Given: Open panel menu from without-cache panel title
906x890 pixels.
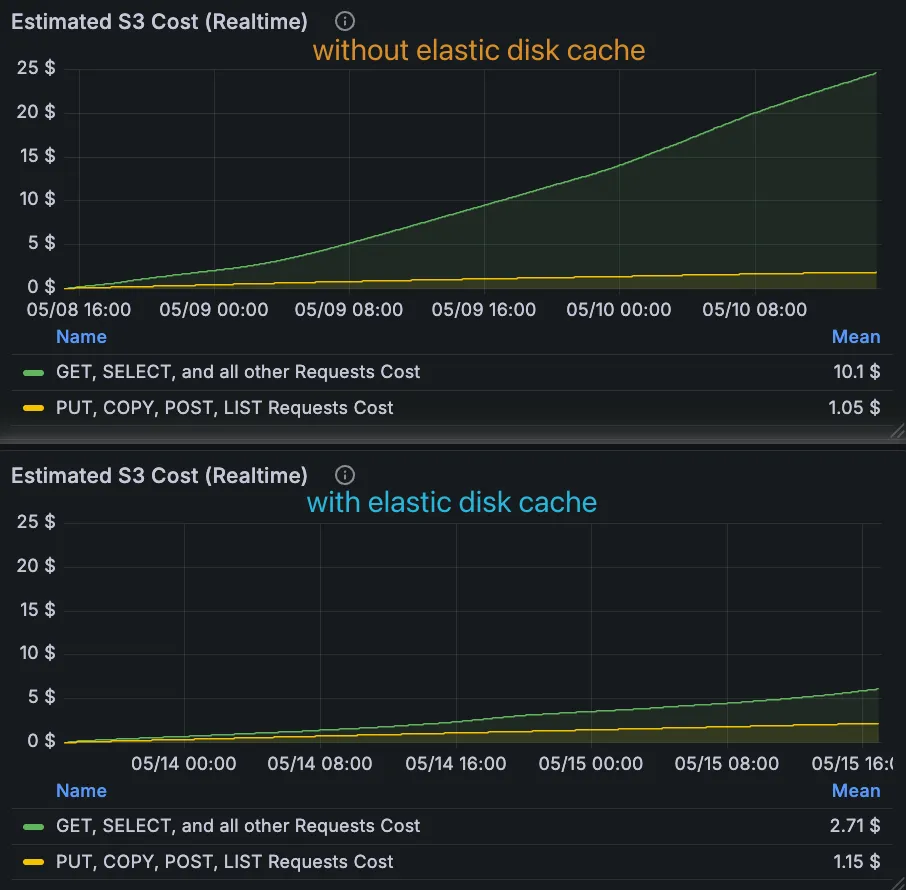Looking at the screenshot, I should pos(159,22).
